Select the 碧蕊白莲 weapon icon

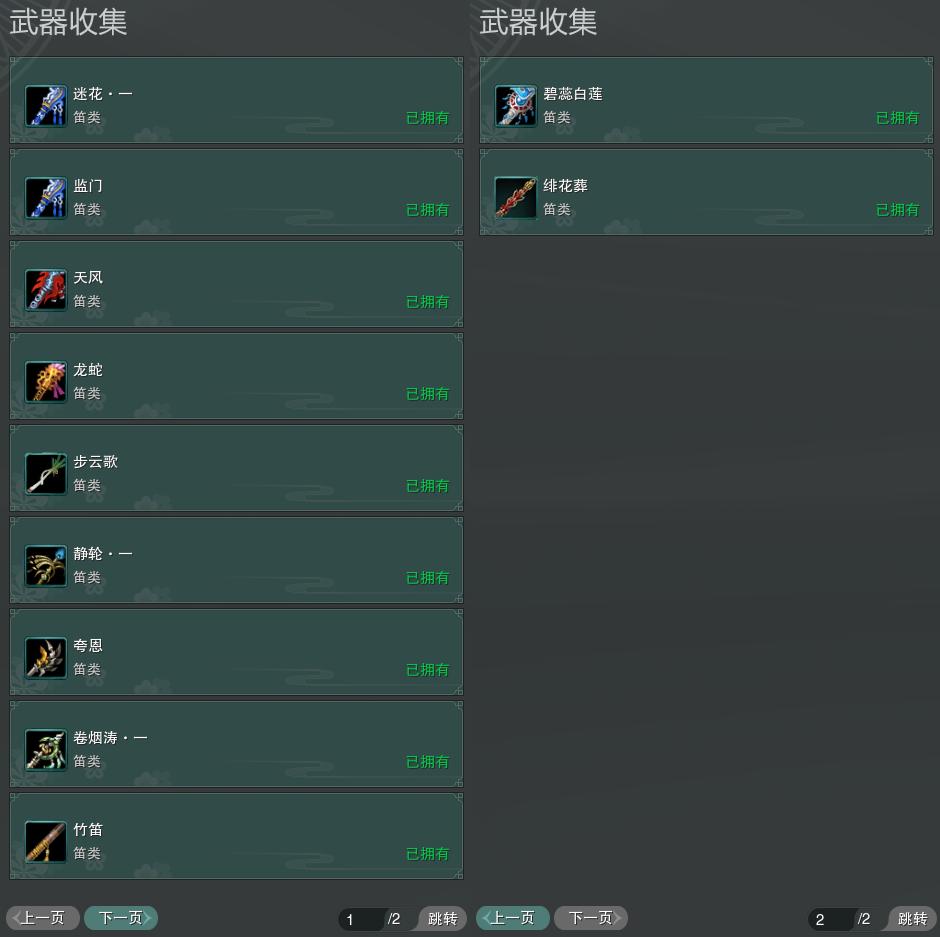point(516,106)
